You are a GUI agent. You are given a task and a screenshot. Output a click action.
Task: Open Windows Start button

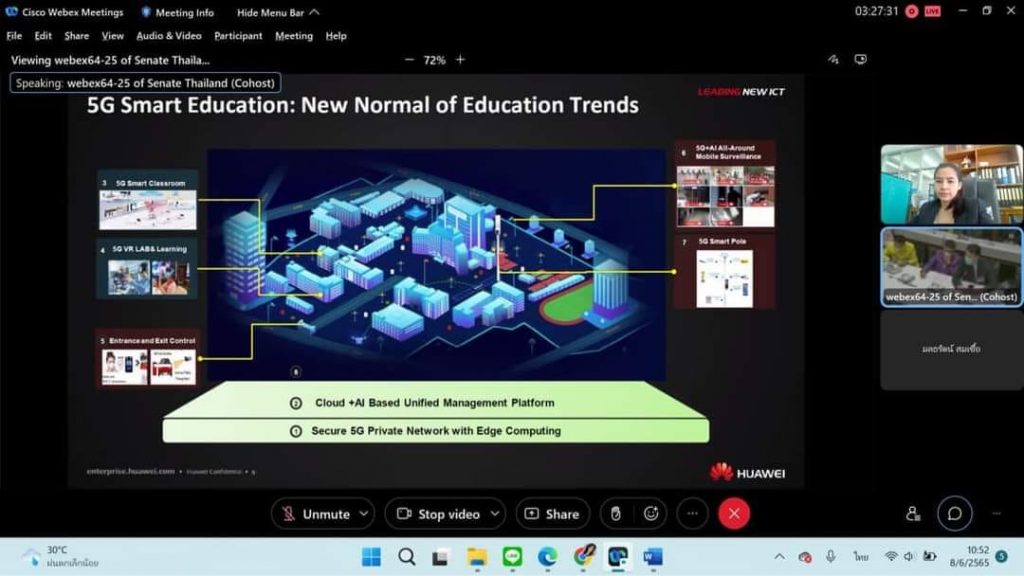click(x=372, y=557)
